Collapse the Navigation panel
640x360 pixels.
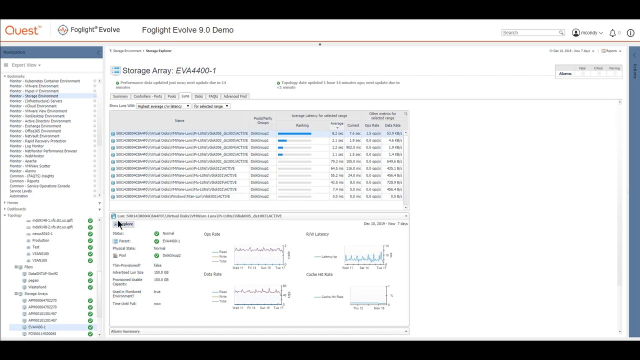[98, 52]
